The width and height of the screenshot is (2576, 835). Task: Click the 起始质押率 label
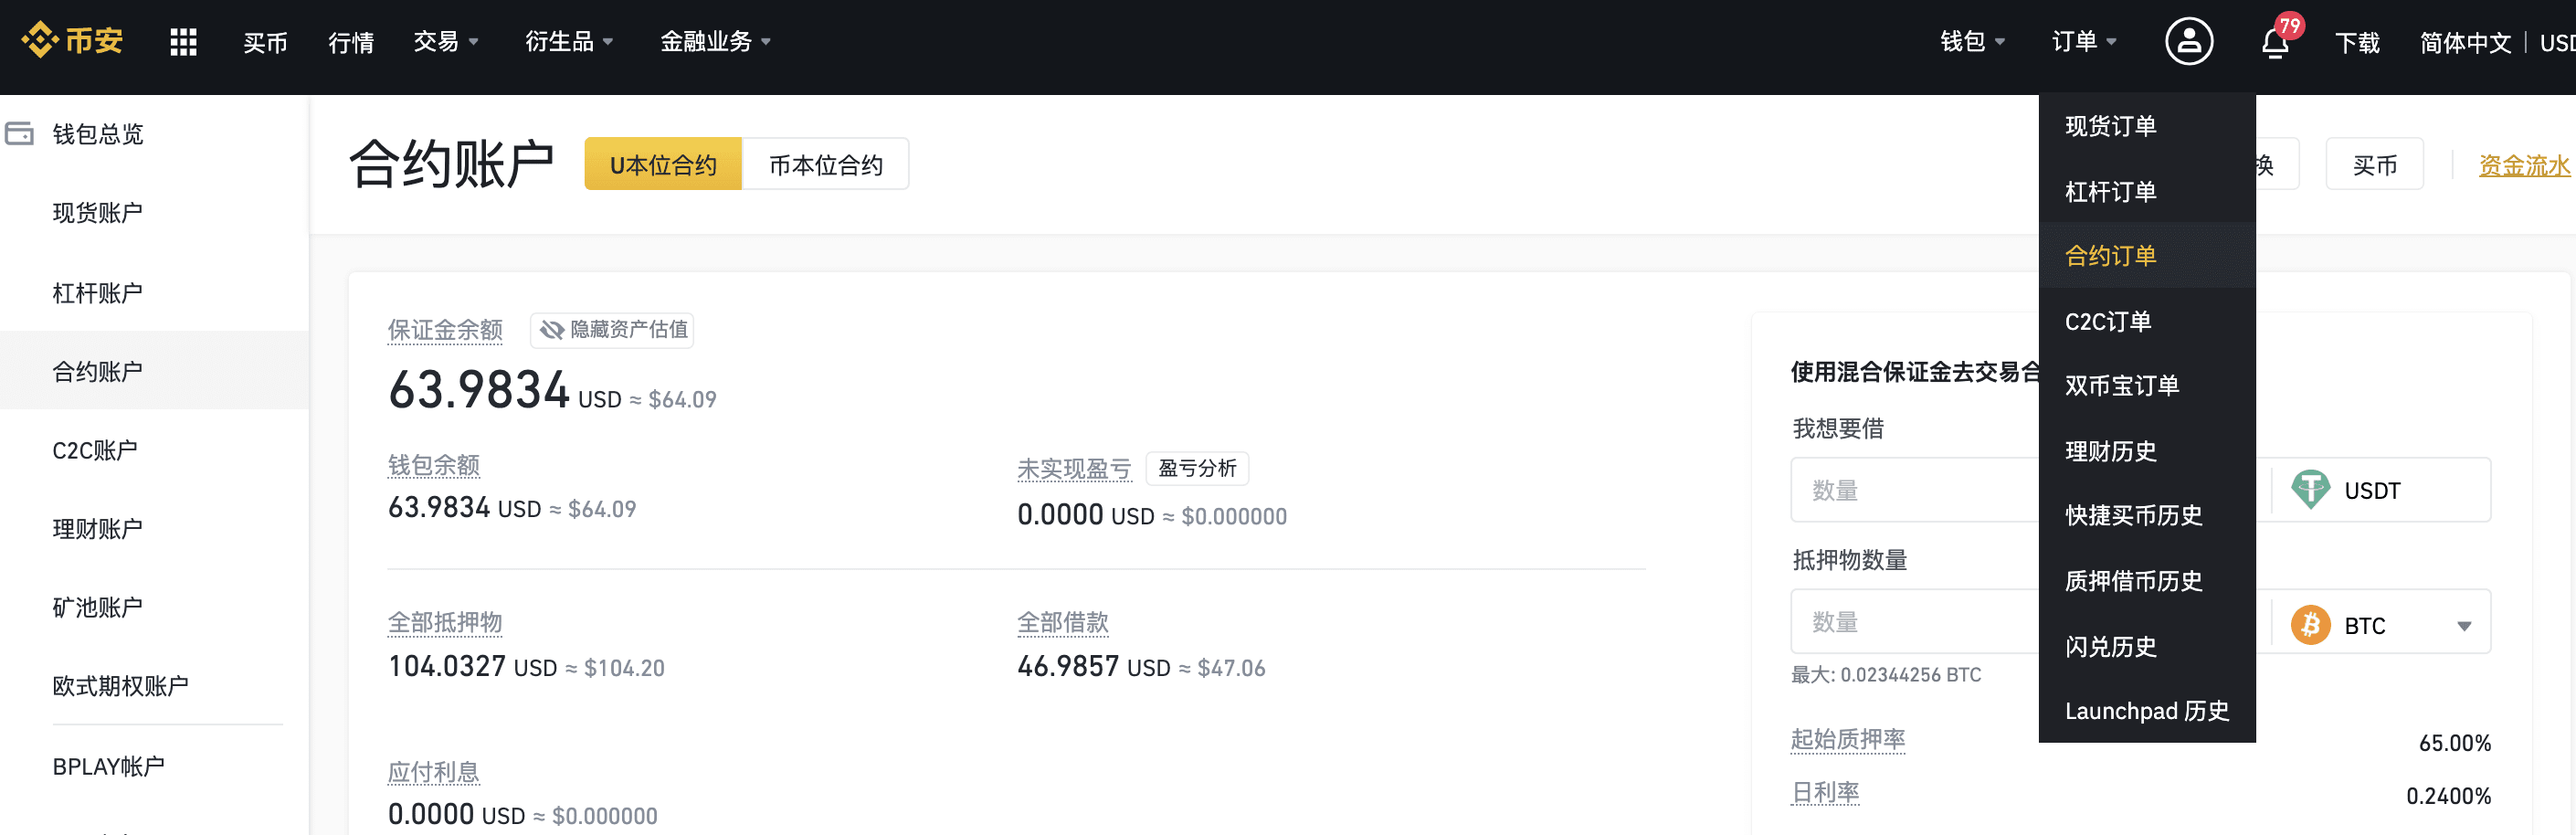click(1848, 739)
